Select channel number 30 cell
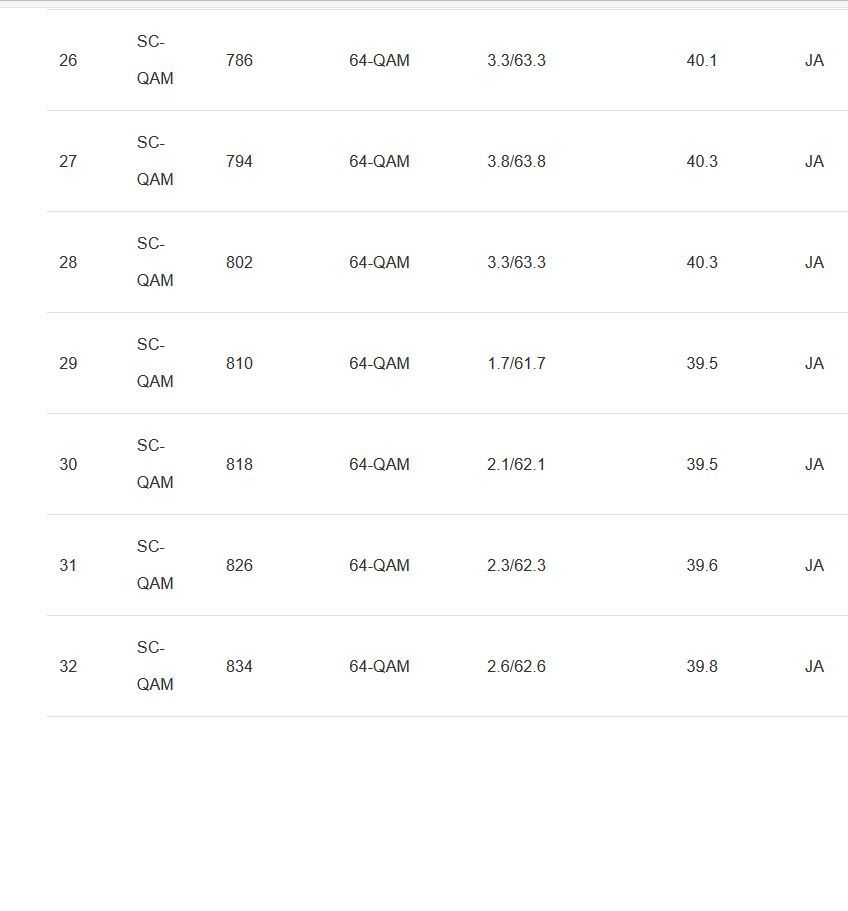The image size is (848, 911). click(68, 465)
